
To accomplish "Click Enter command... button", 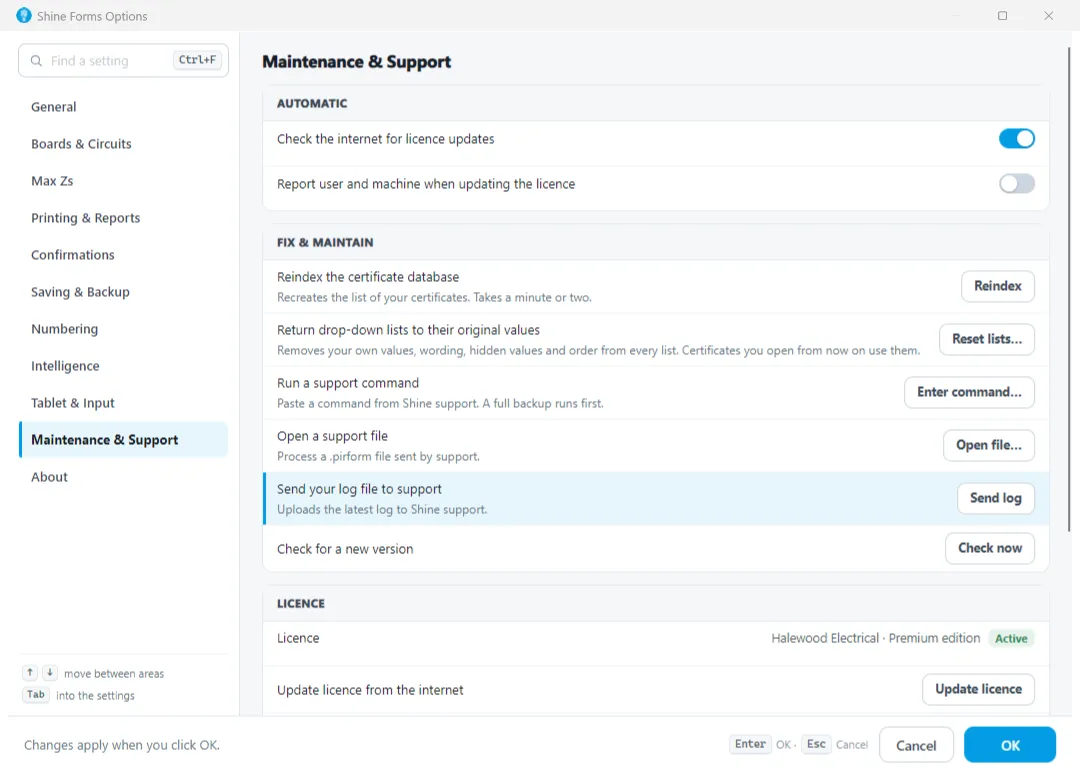I will pos(969,392).
